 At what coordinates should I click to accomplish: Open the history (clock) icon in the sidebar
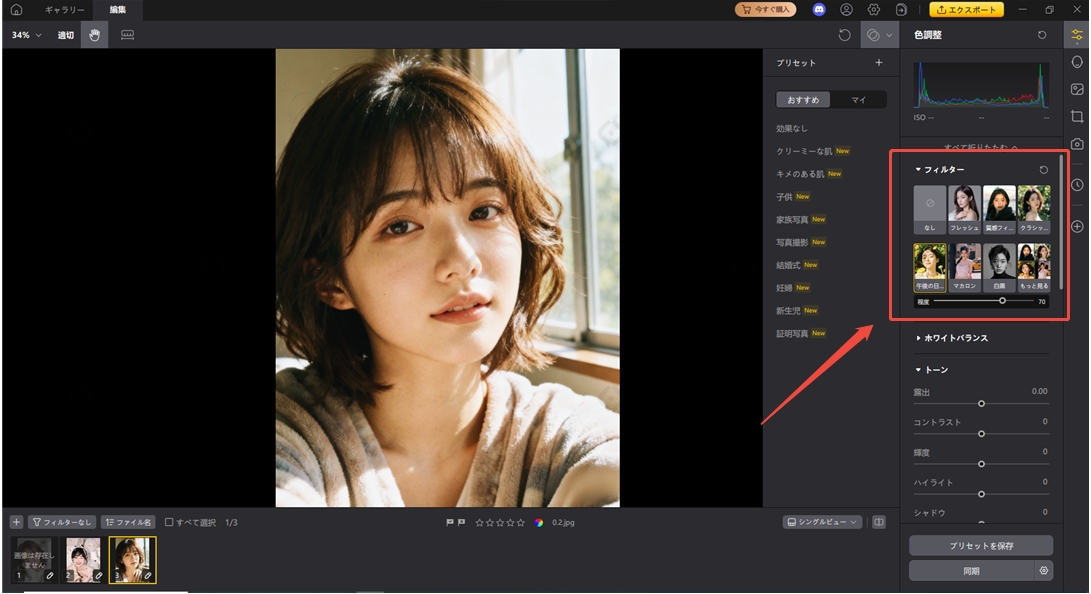[x=1077, y=184]
